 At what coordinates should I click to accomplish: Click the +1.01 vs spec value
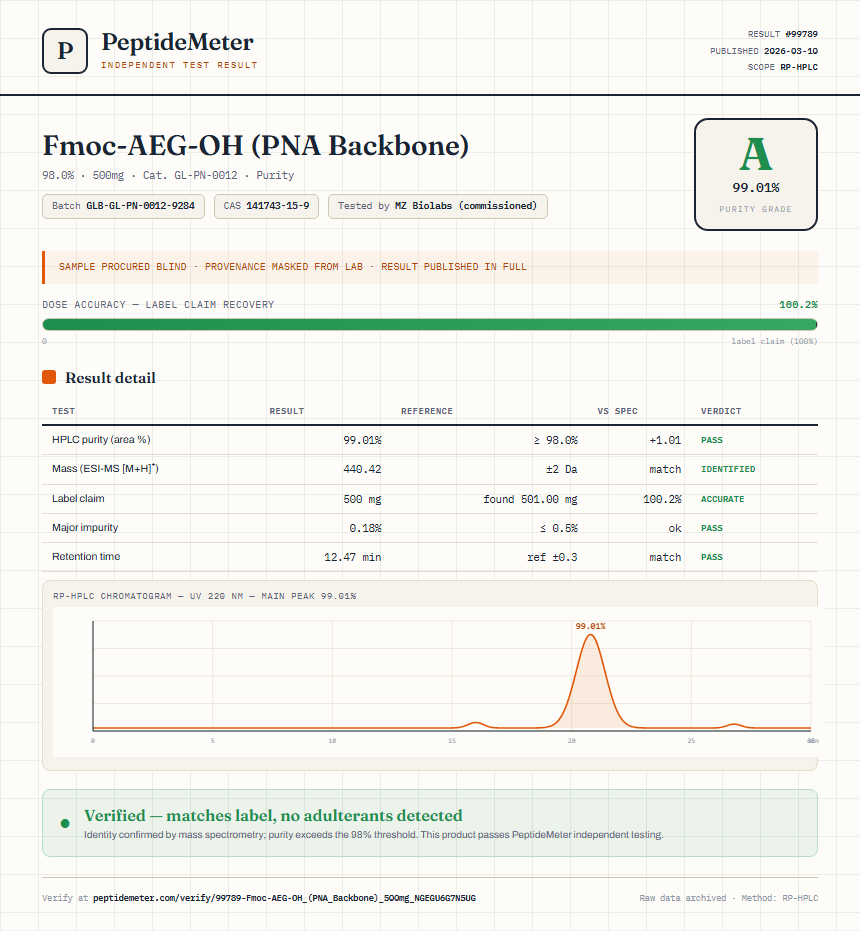(x=665, y=440)
